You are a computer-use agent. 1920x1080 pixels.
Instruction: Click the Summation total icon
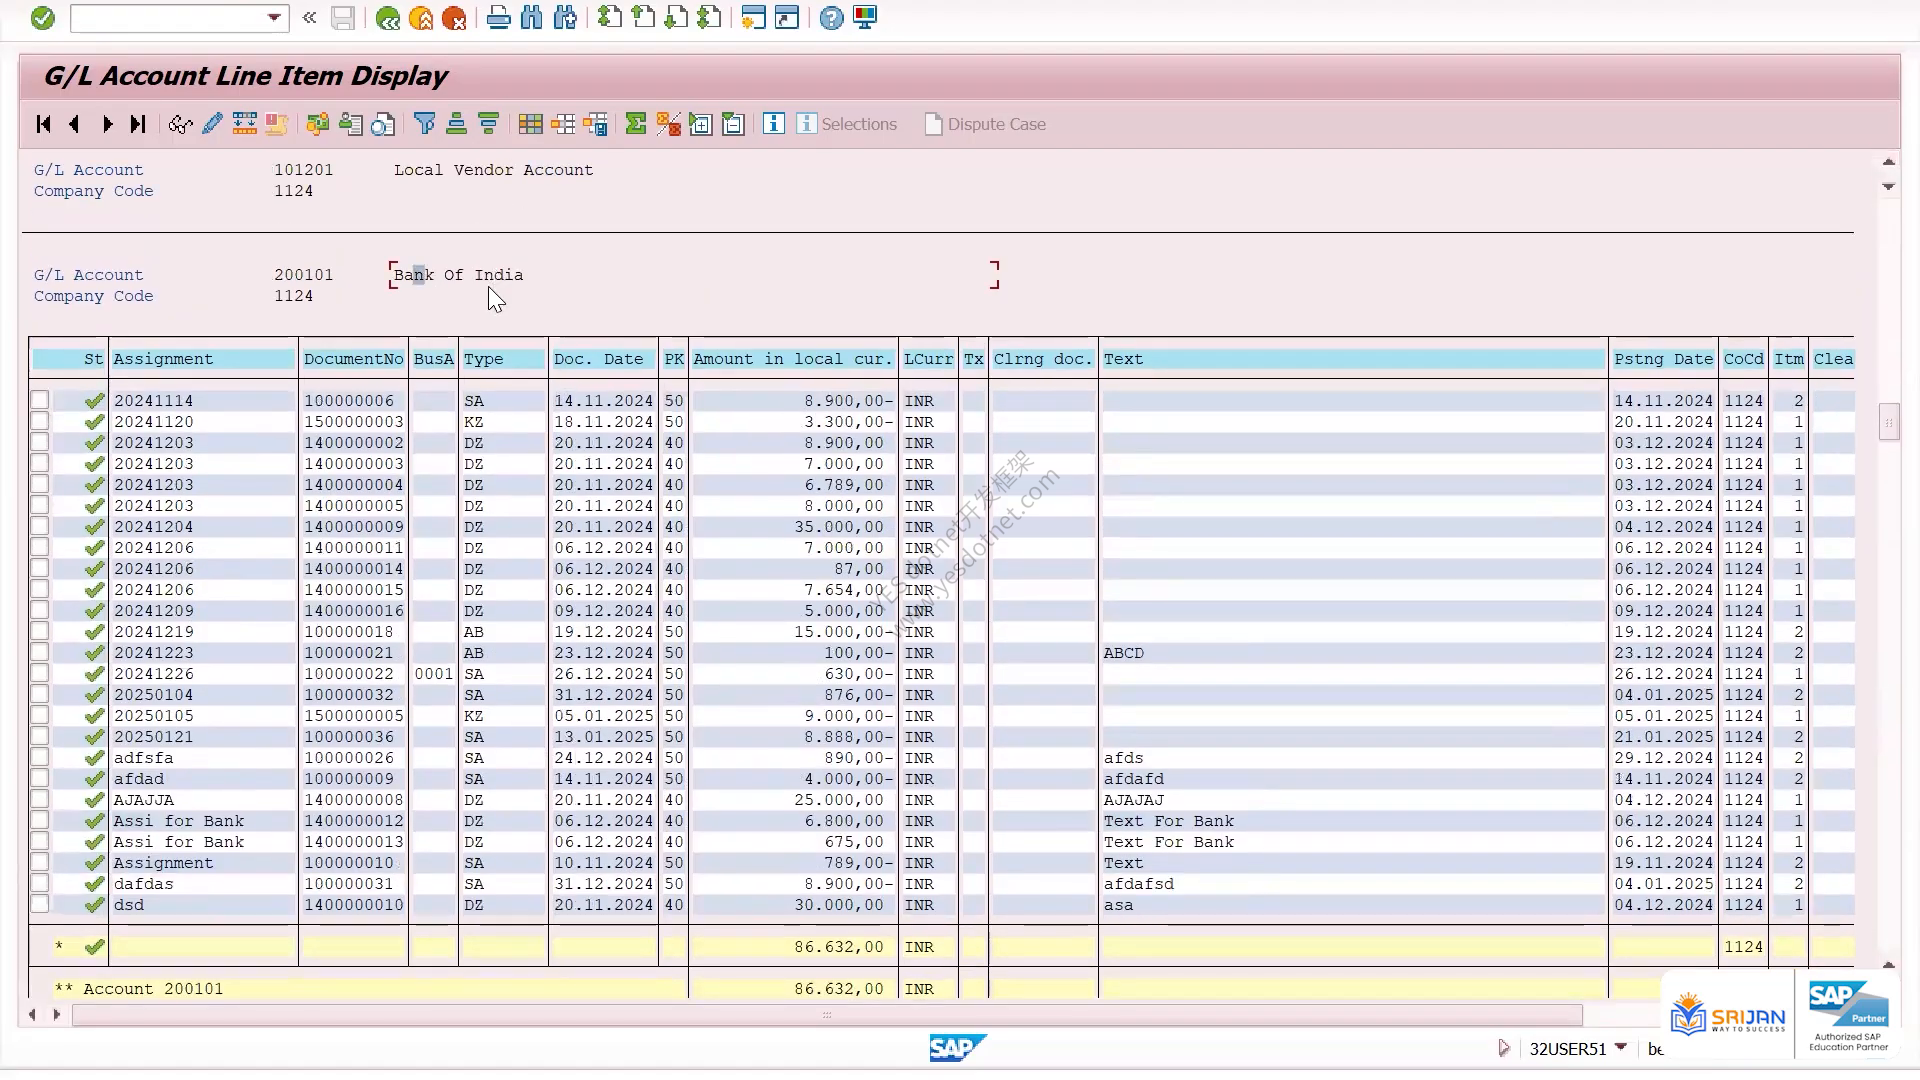tap(635, 124)
